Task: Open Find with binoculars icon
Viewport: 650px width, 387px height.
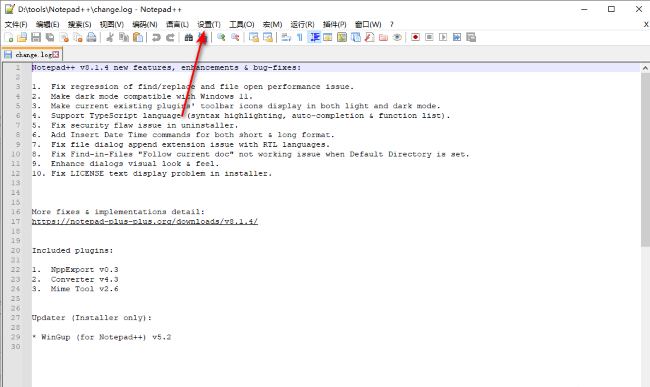Action: (189, 38)
